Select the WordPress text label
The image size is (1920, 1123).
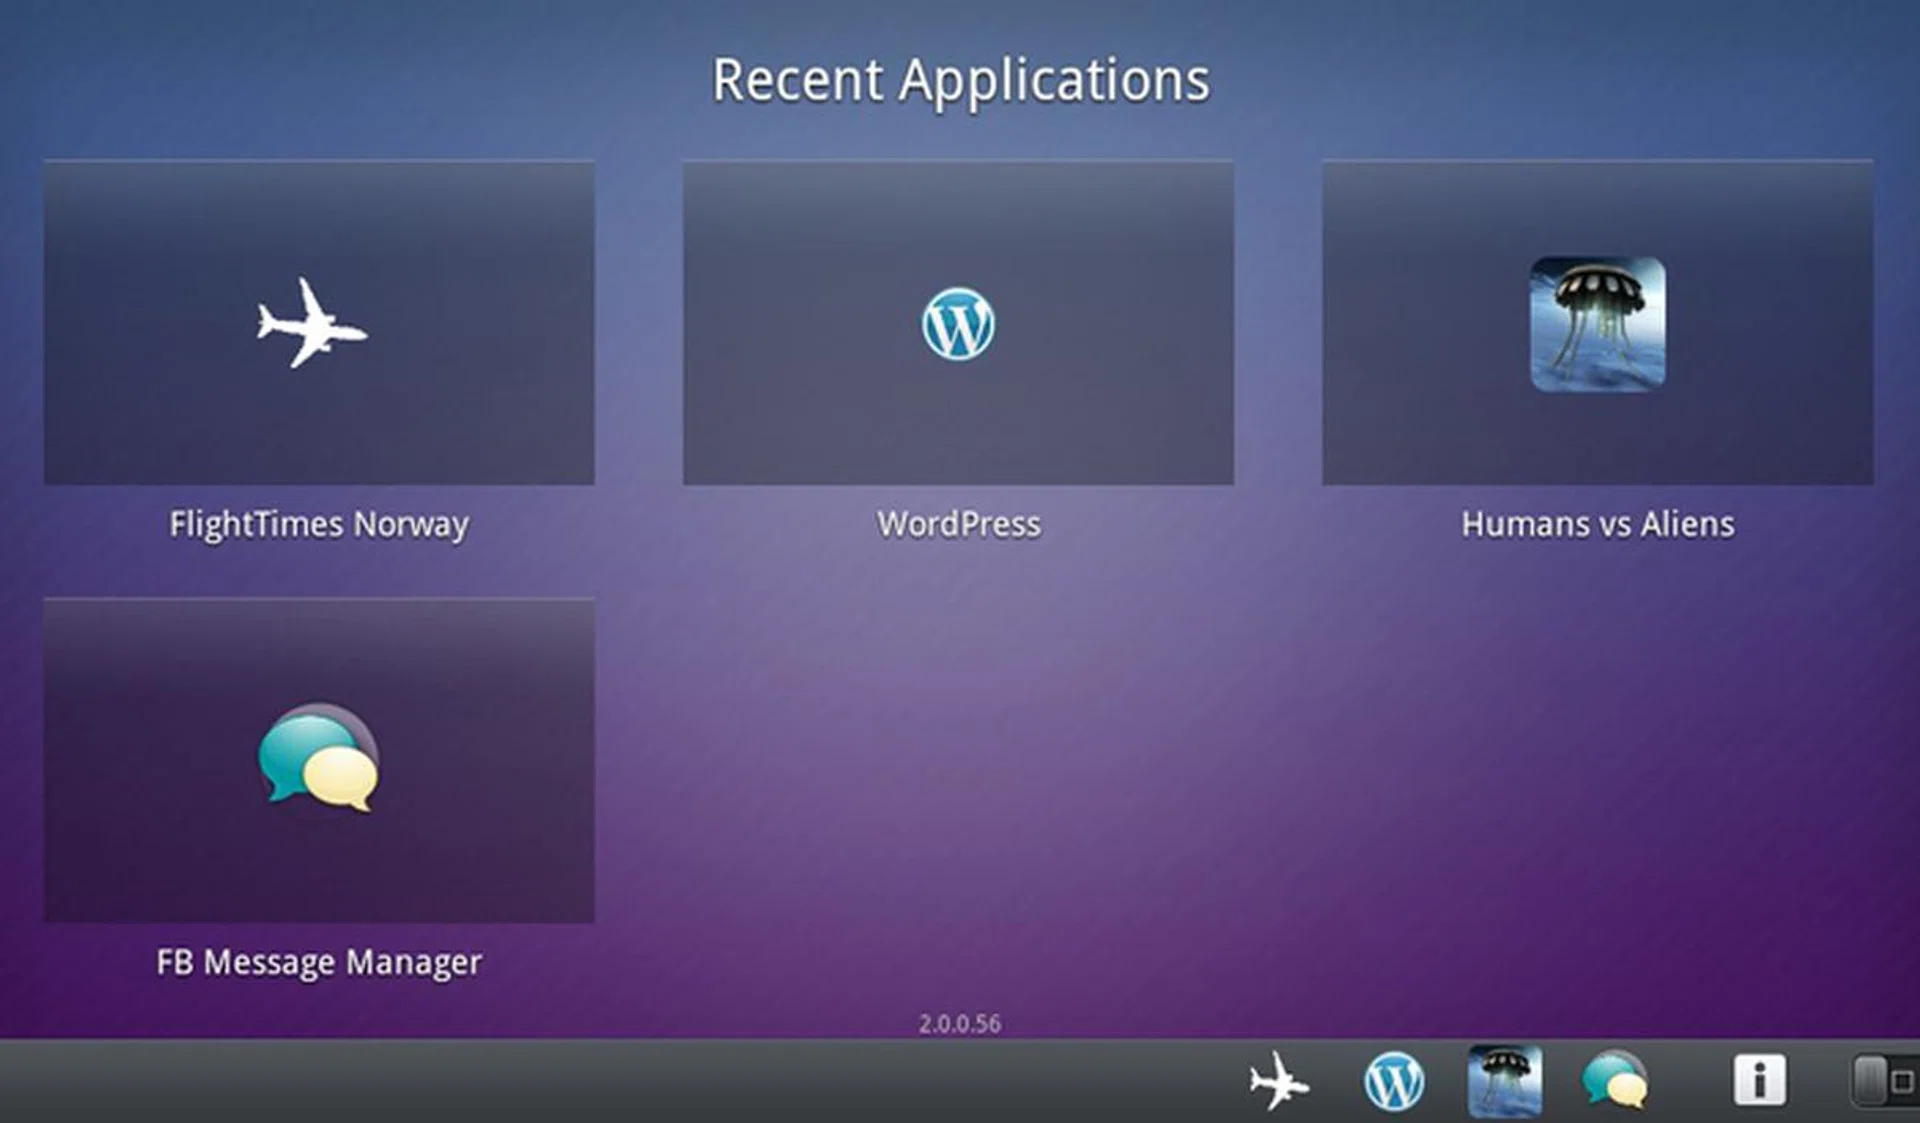tap(958, 524)
